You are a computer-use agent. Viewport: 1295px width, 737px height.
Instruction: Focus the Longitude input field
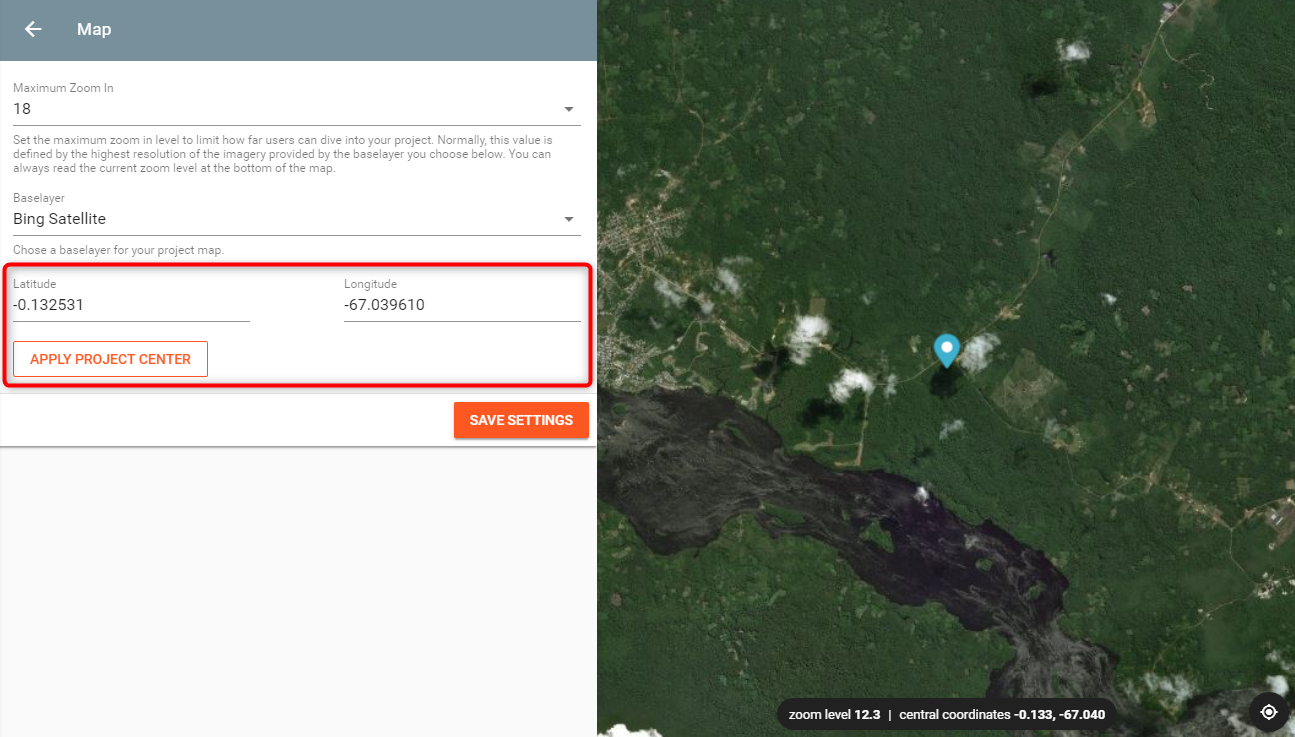pyautogui.click(x=461, y=305)
